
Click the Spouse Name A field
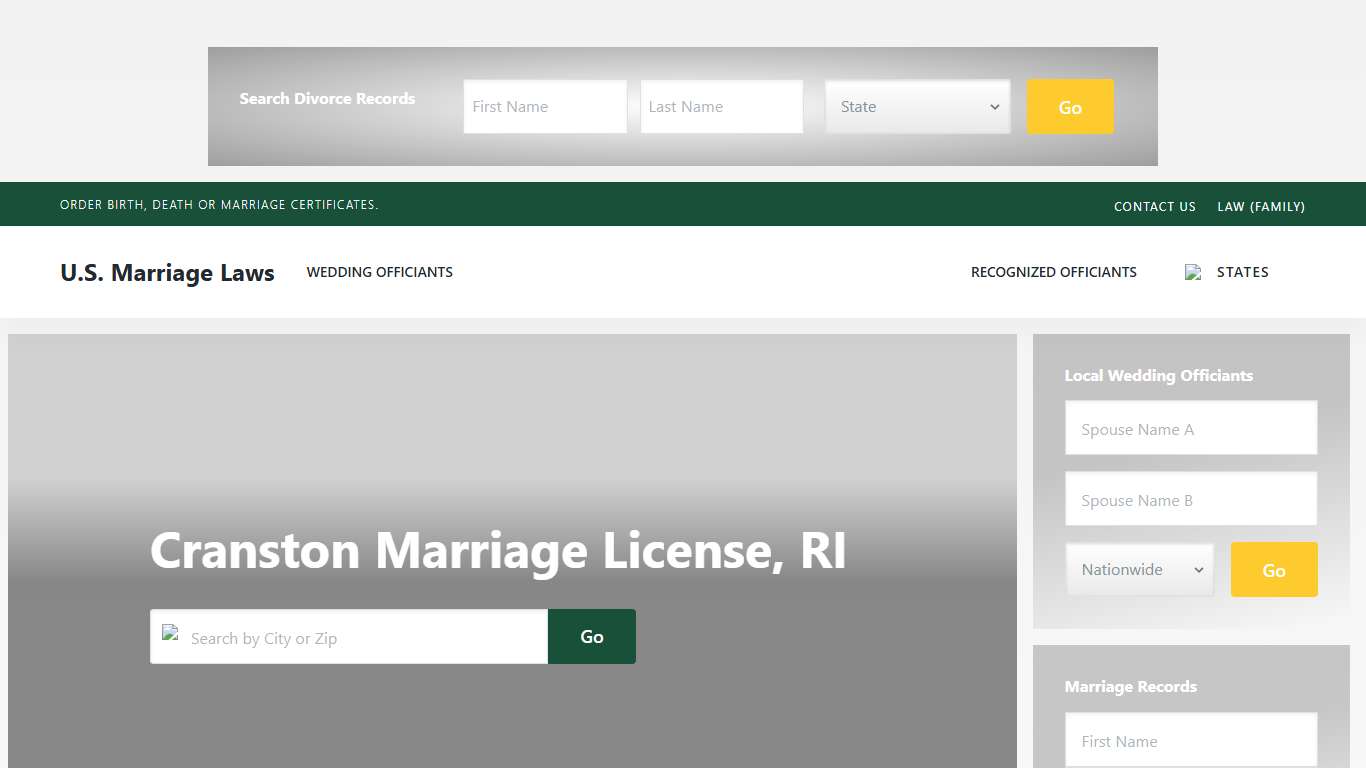click(1190, 428)
